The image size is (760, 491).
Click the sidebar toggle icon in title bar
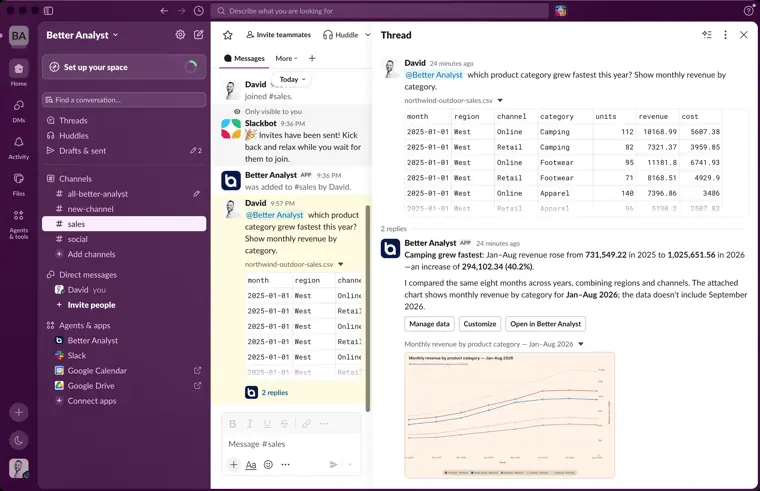48,11
